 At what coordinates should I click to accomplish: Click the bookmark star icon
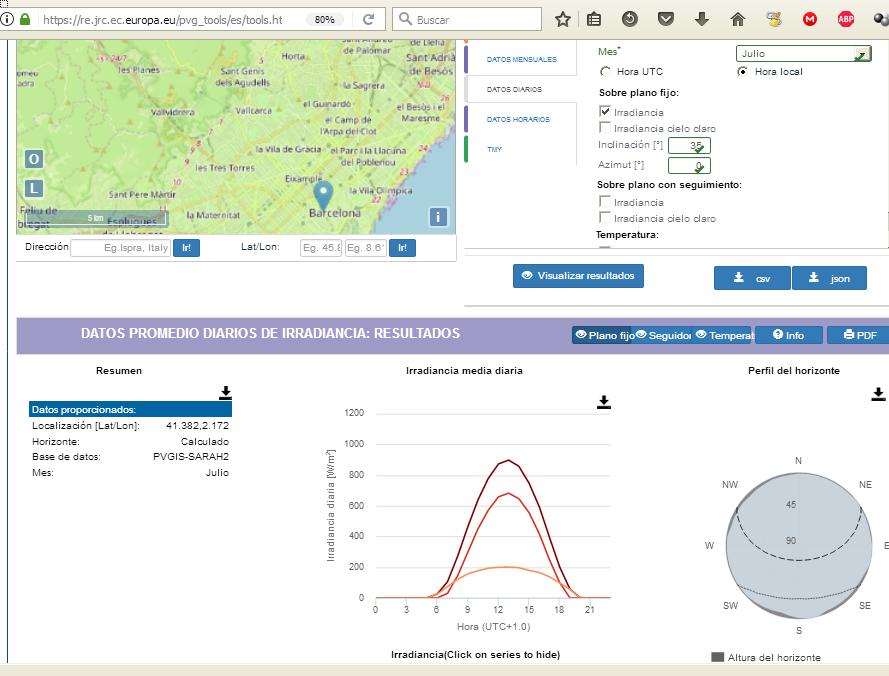(x=562, y=19)
